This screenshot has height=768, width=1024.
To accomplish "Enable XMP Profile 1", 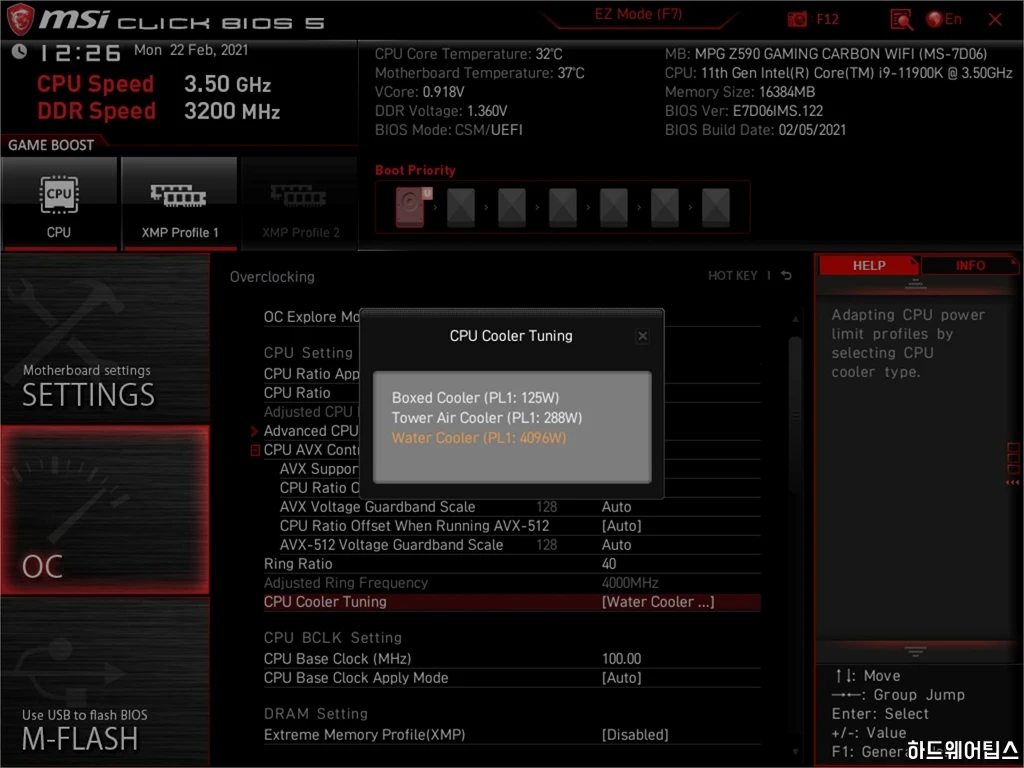I will 180,203.
